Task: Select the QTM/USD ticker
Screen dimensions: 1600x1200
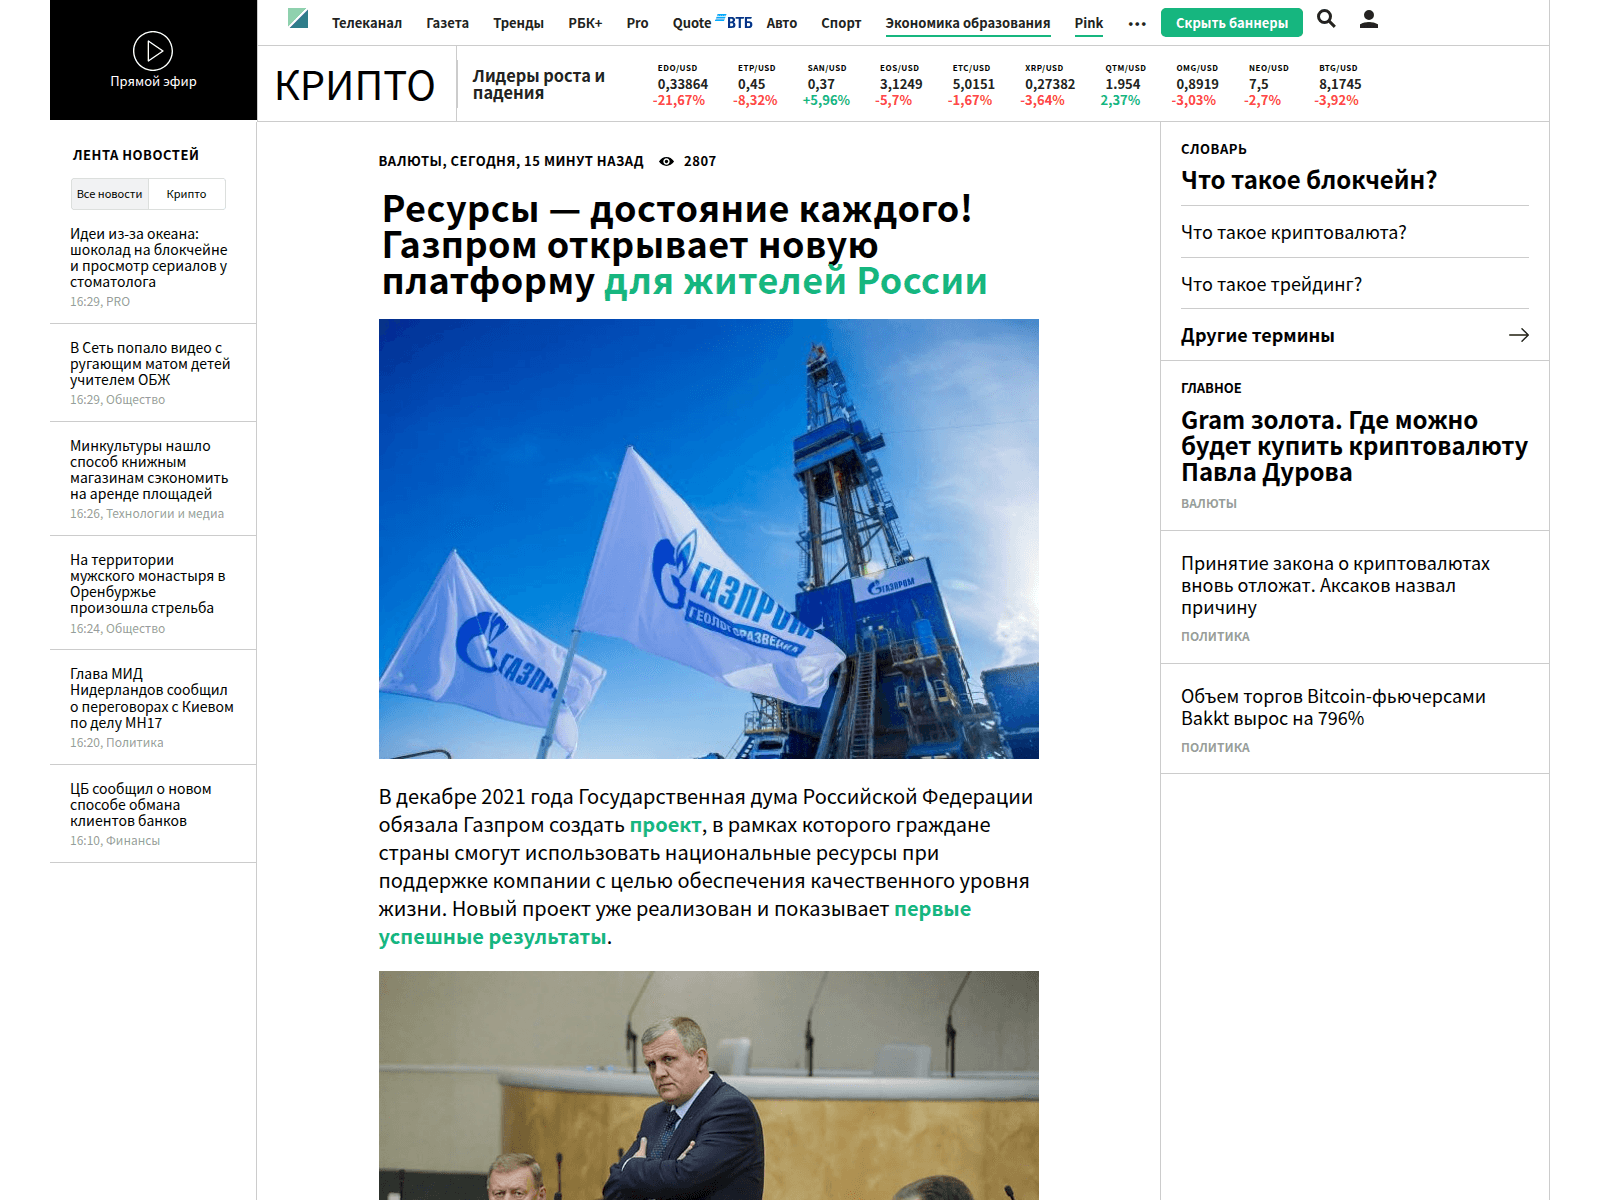Action: click(x=1122, y=85)
